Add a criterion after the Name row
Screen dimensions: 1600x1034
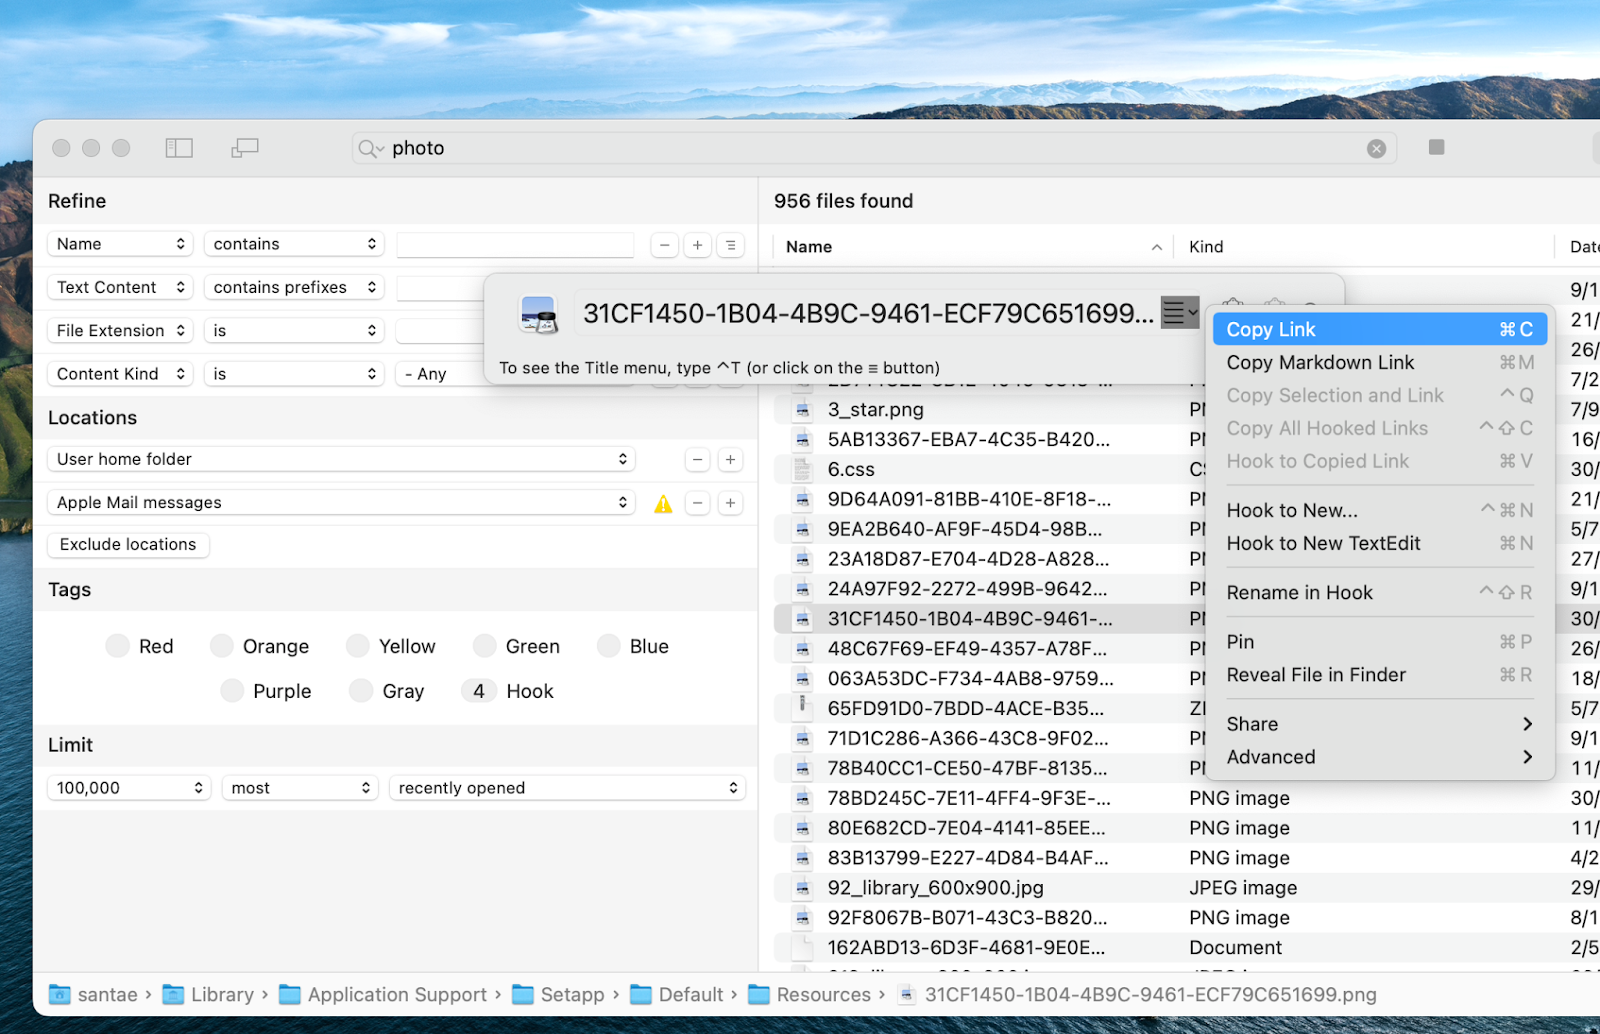[x=698, y=244]
